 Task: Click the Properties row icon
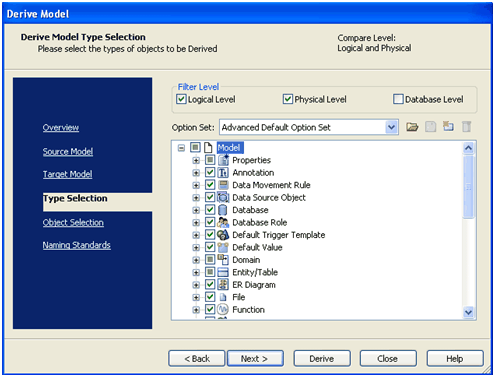tap(223, 160)
